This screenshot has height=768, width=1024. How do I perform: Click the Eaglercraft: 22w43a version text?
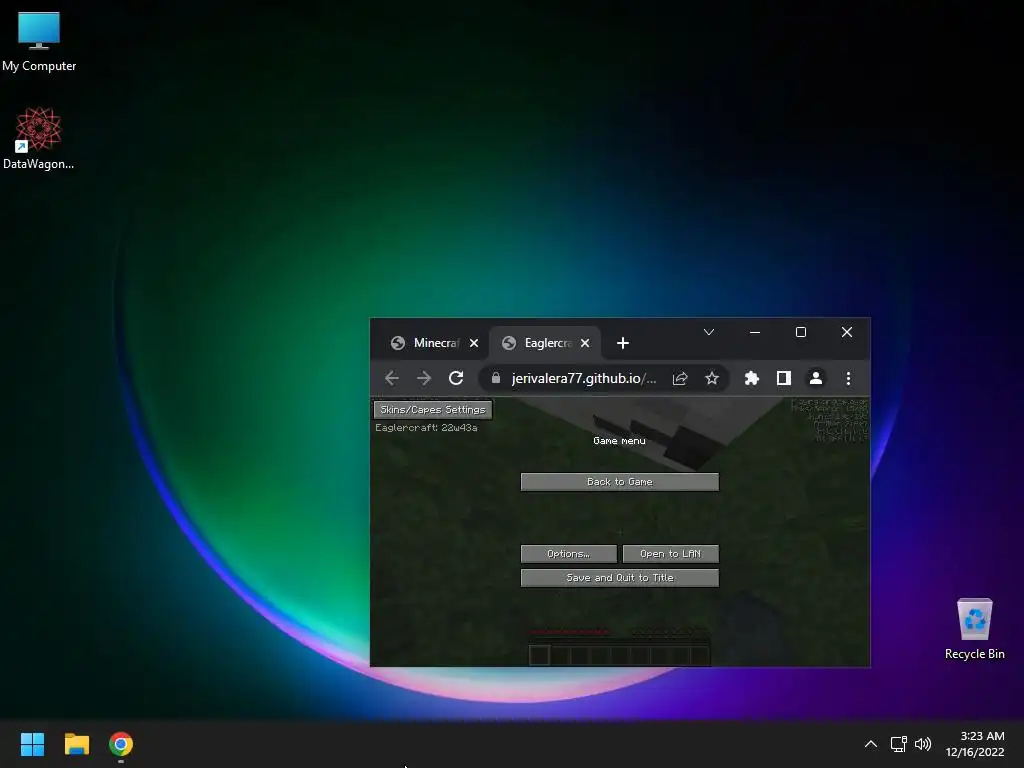(426, 428)
